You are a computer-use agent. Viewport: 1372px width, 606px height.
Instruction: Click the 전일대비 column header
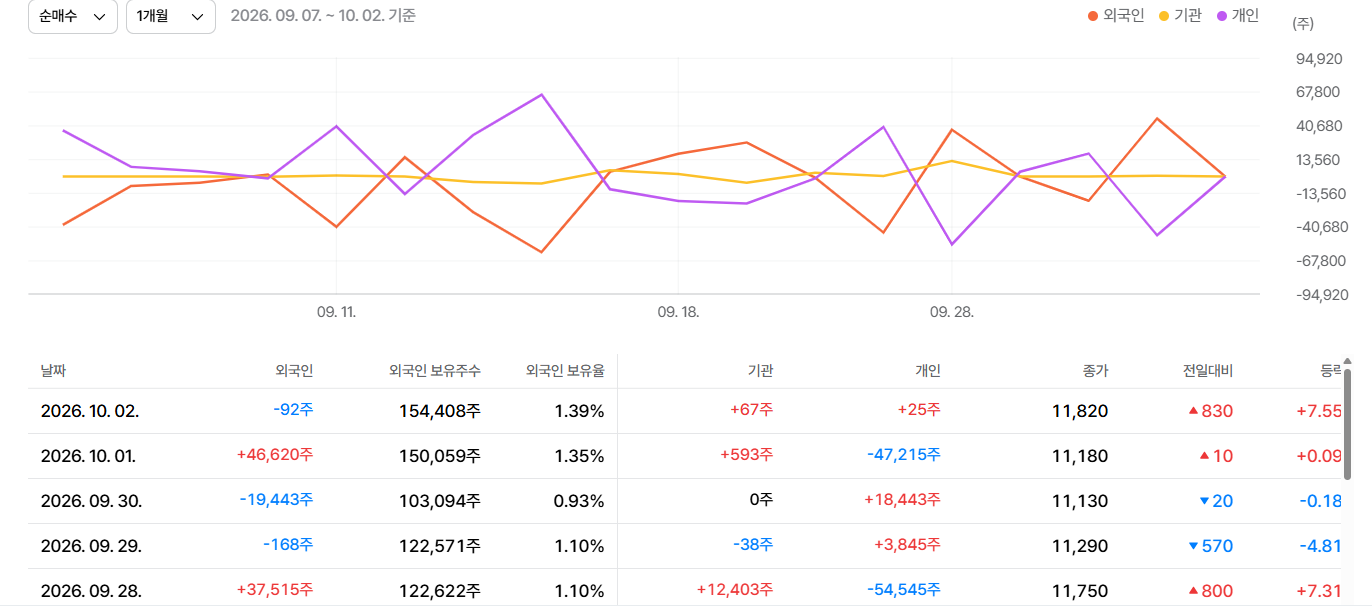(x=1207, y=371)
